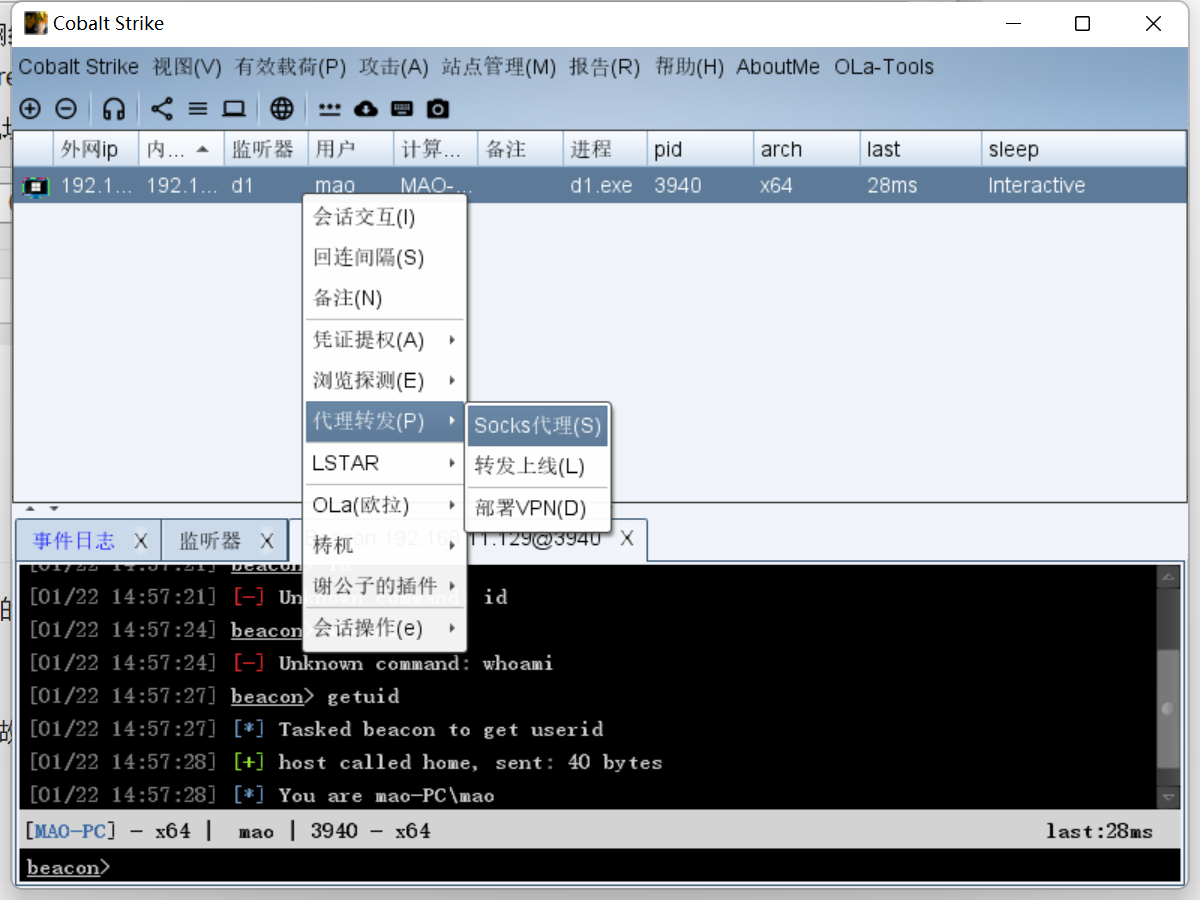Open screenshots via camera icon
This screenshot has height=900, width=1200.
(438, 108)
